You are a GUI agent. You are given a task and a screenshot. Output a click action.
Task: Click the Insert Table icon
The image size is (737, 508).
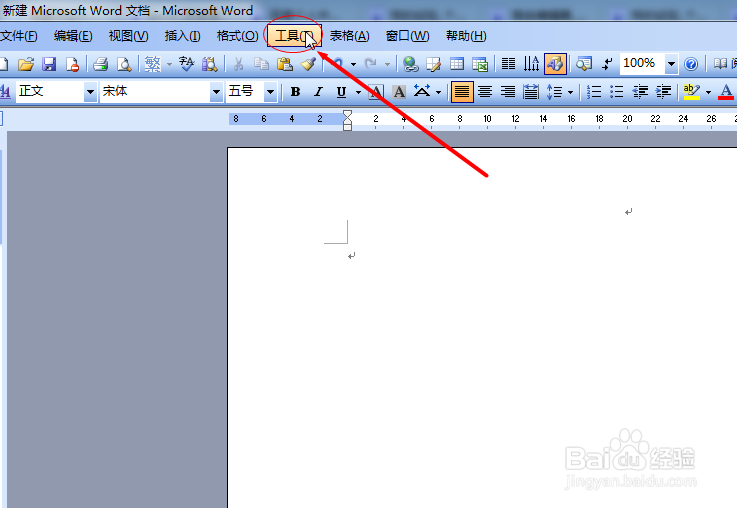pos(457,64)
